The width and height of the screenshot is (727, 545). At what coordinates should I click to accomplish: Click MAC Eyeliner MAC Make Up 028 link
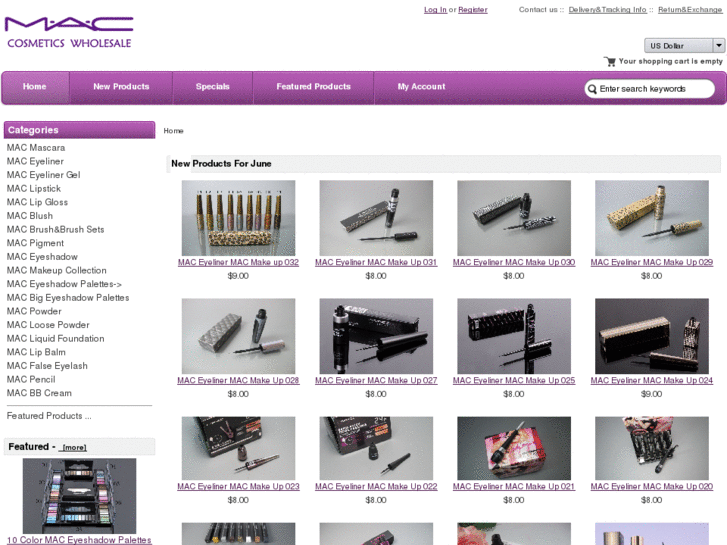click(238, 380)
